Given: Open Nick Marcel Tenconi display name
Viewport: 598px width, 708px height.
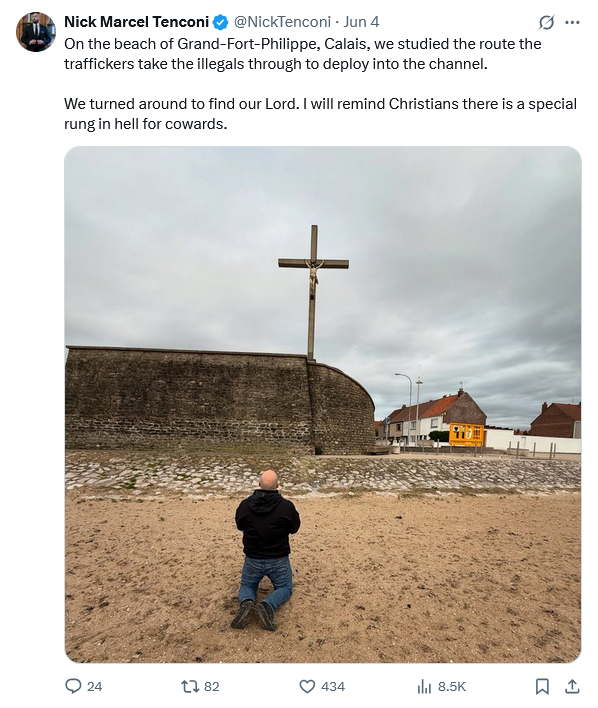Looking at the screenshot, I should point(136,22).
